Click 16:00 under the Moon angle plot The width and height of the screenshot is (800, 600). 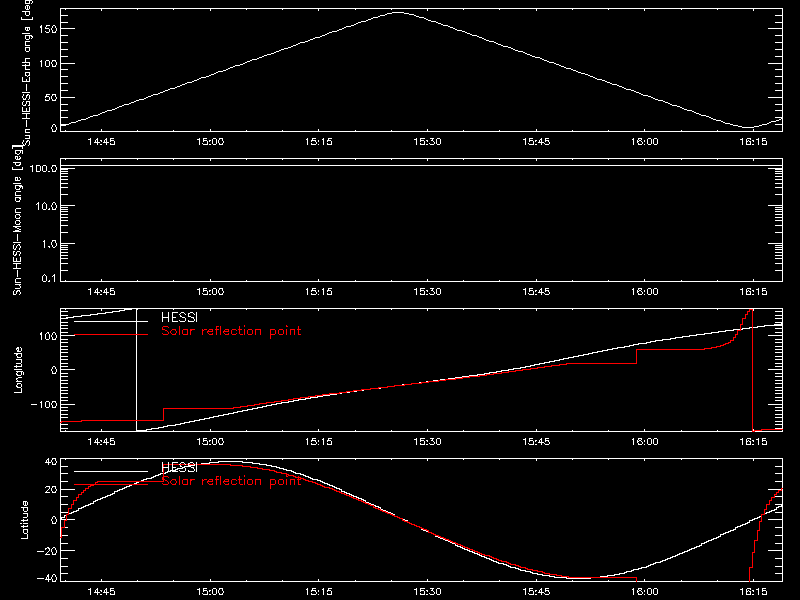tap(645, 292)
